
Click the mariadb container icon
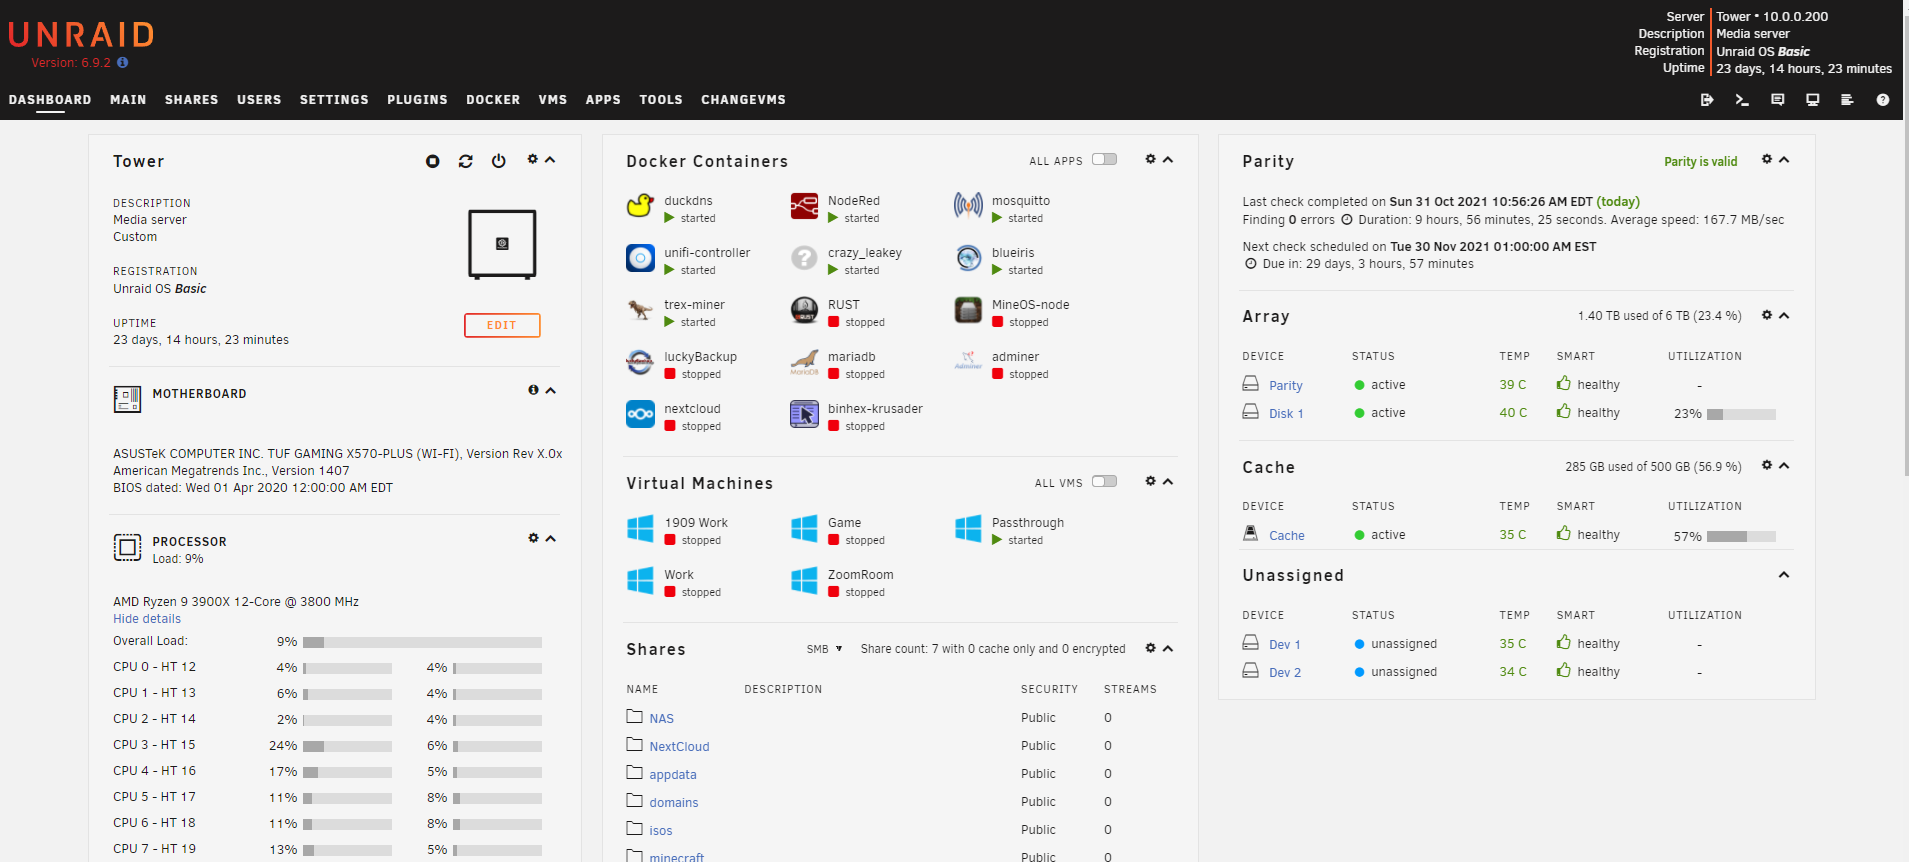pos(804,362)
